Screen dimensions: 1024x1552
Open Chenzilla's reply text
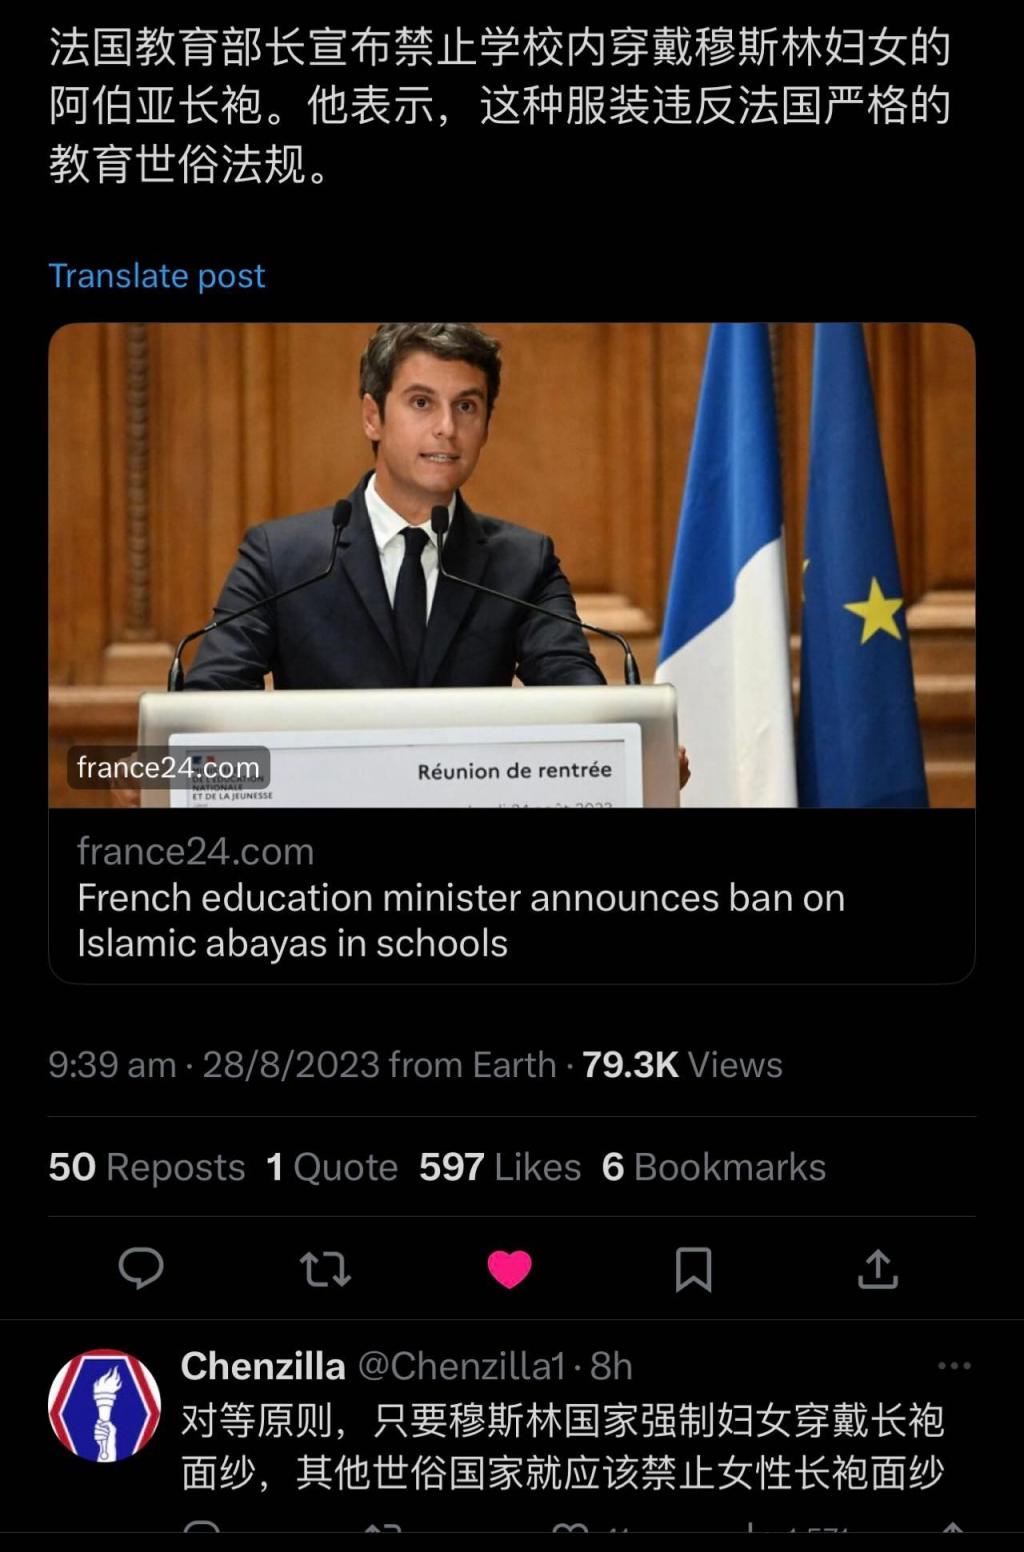[x=562, y=1446]
